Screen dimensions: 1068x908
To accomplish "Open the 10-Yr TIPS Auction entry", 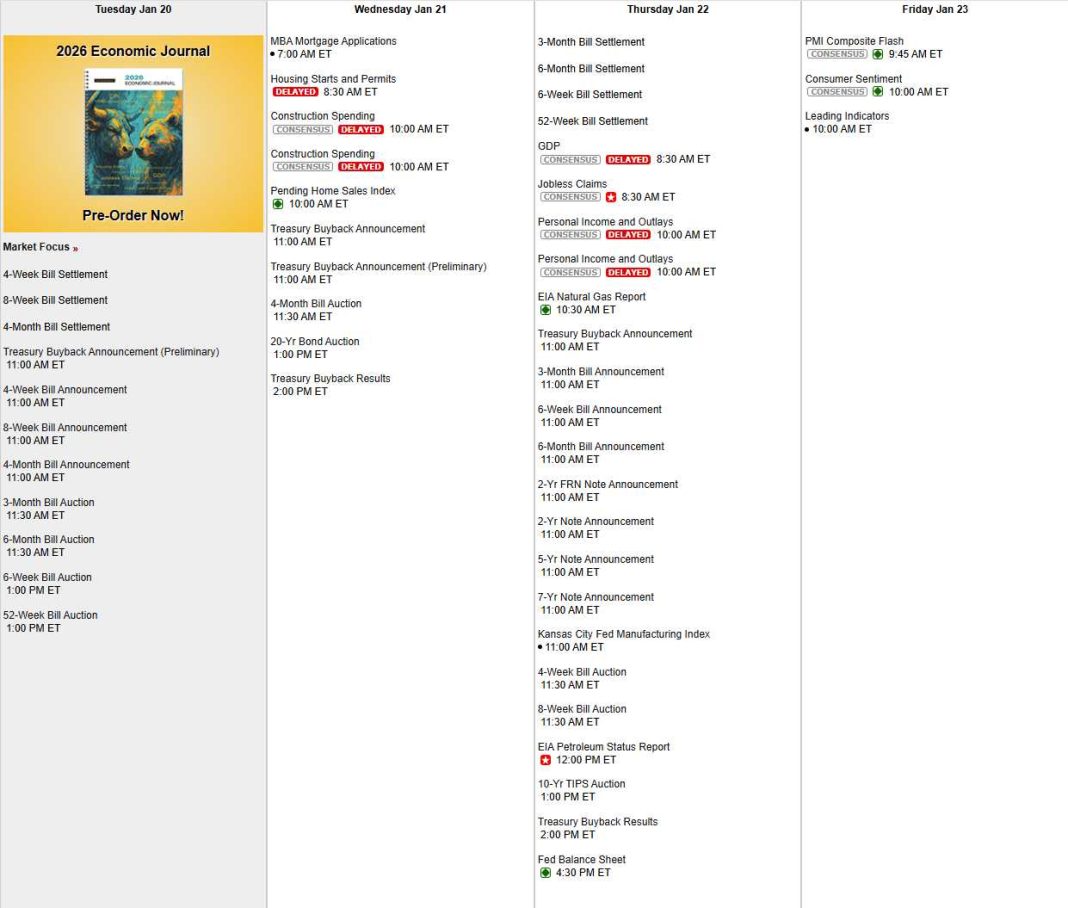I will tap(581, 784).
